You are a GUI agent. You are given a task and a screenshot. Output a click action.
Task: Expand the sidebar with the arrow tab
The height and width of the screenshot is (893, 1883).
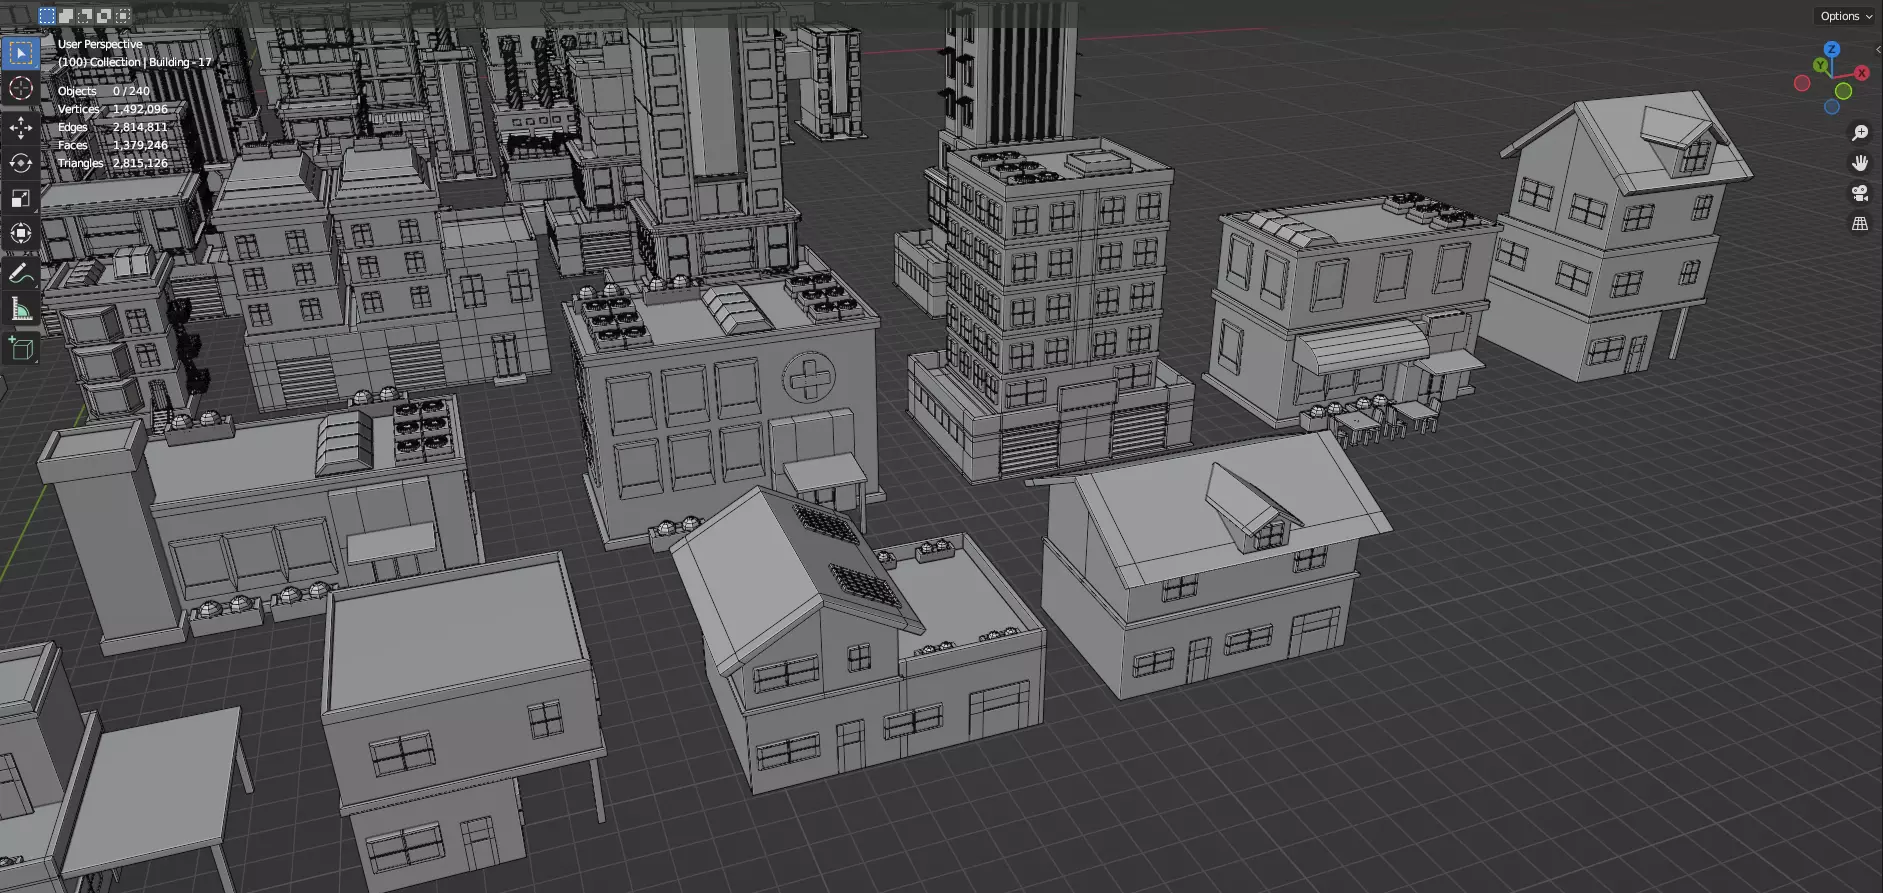(x=1877, y=49)
